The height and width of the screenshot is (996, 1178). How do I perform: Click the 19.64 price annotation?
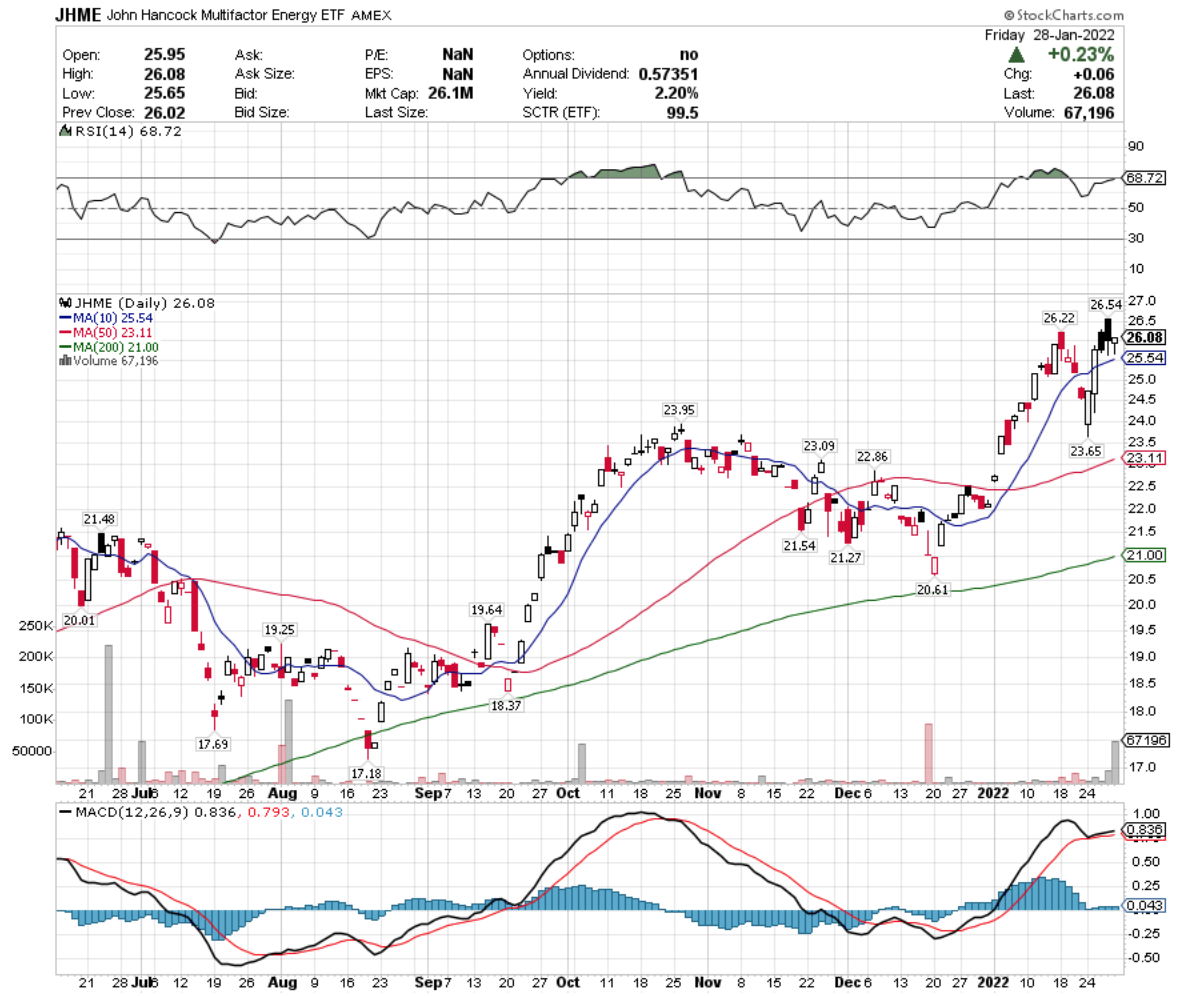[487, 610]
